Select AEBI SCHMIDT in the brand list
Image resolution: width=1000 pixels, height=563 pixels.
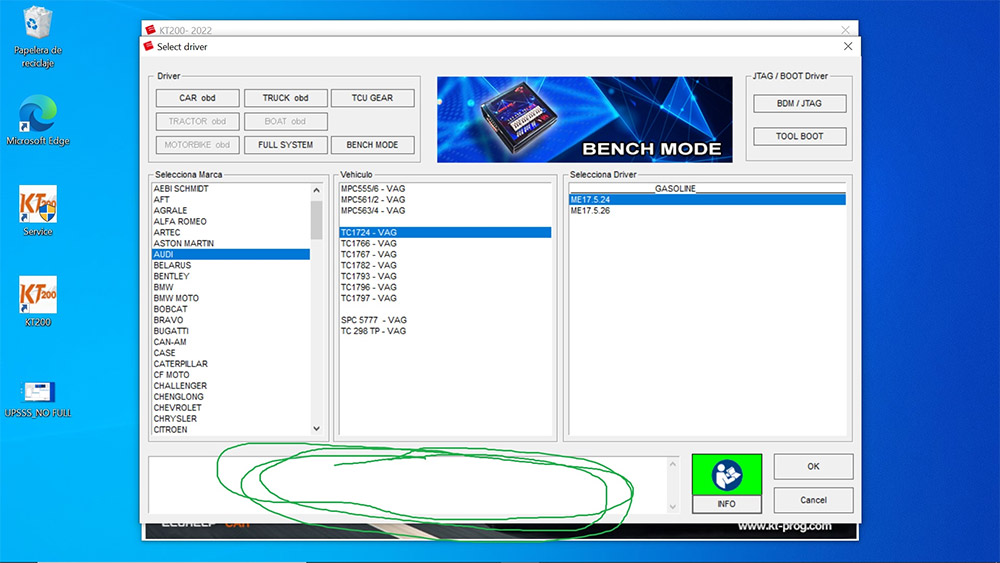[231, 189]
